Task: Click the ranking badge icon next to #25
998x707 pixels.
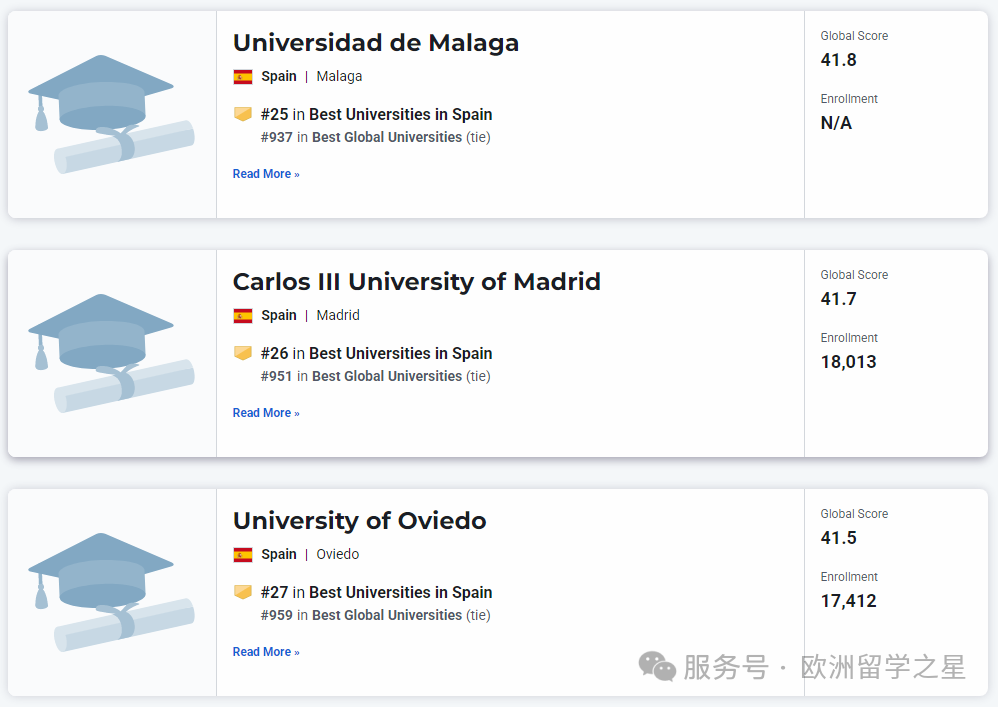Action: (243, 114)
